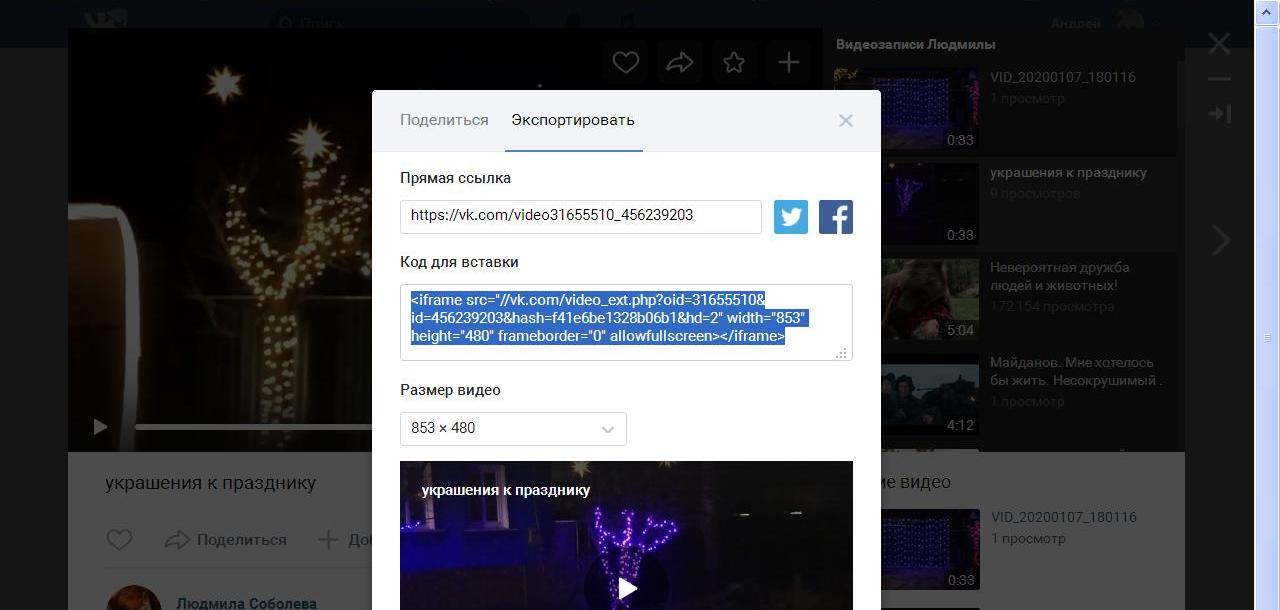Close the export dialog with the X
Screen dimensions: 1280x610
click(846, 120)
